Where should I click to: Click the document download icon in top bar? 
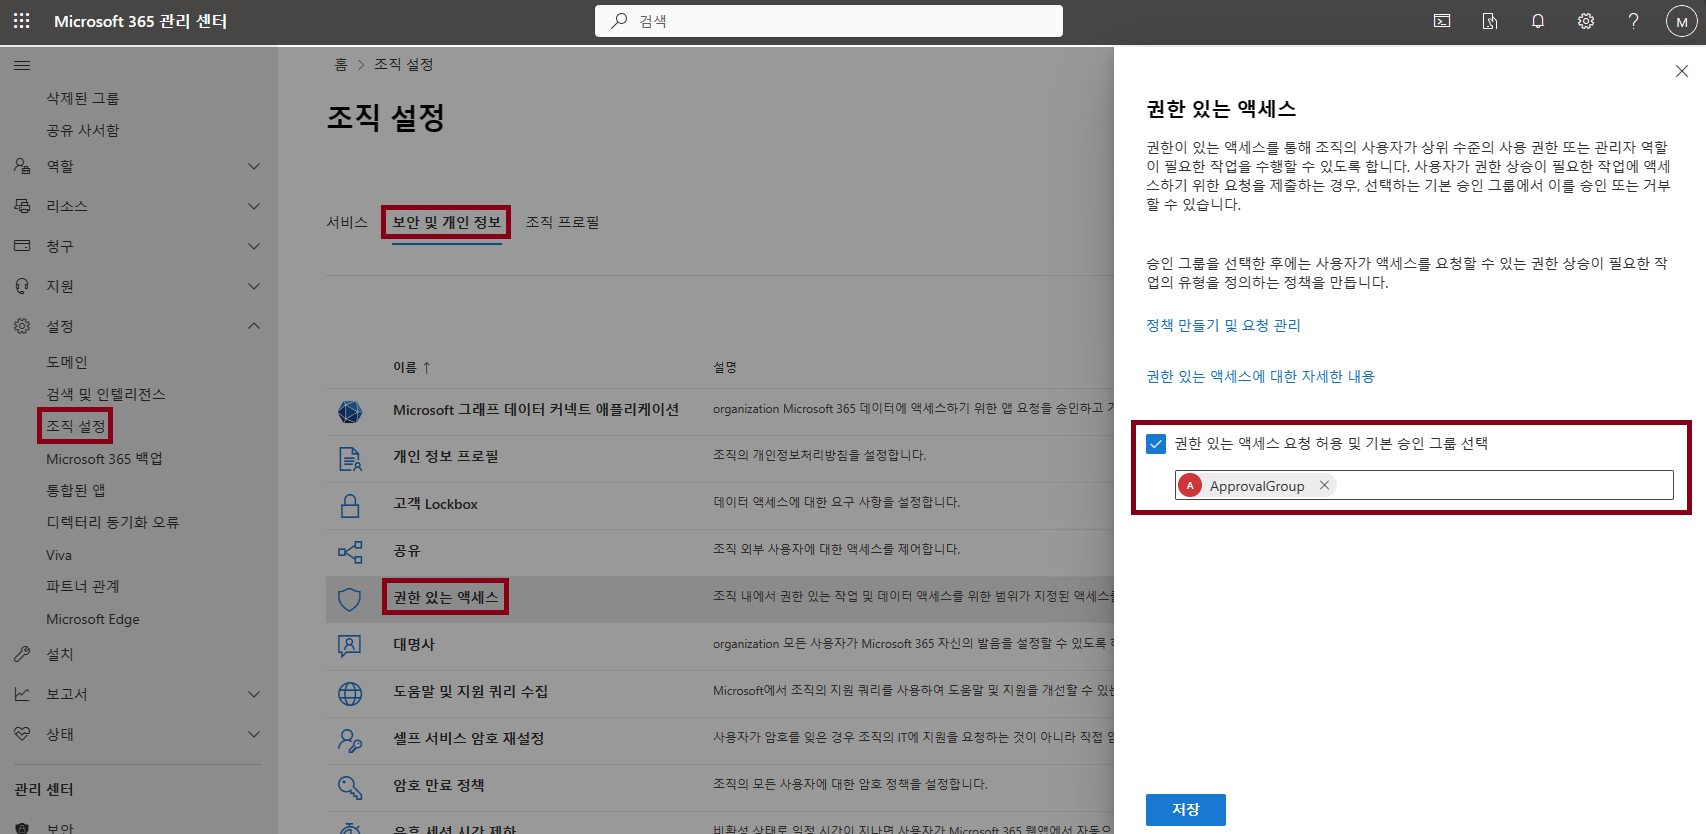tap(1490, 21)
